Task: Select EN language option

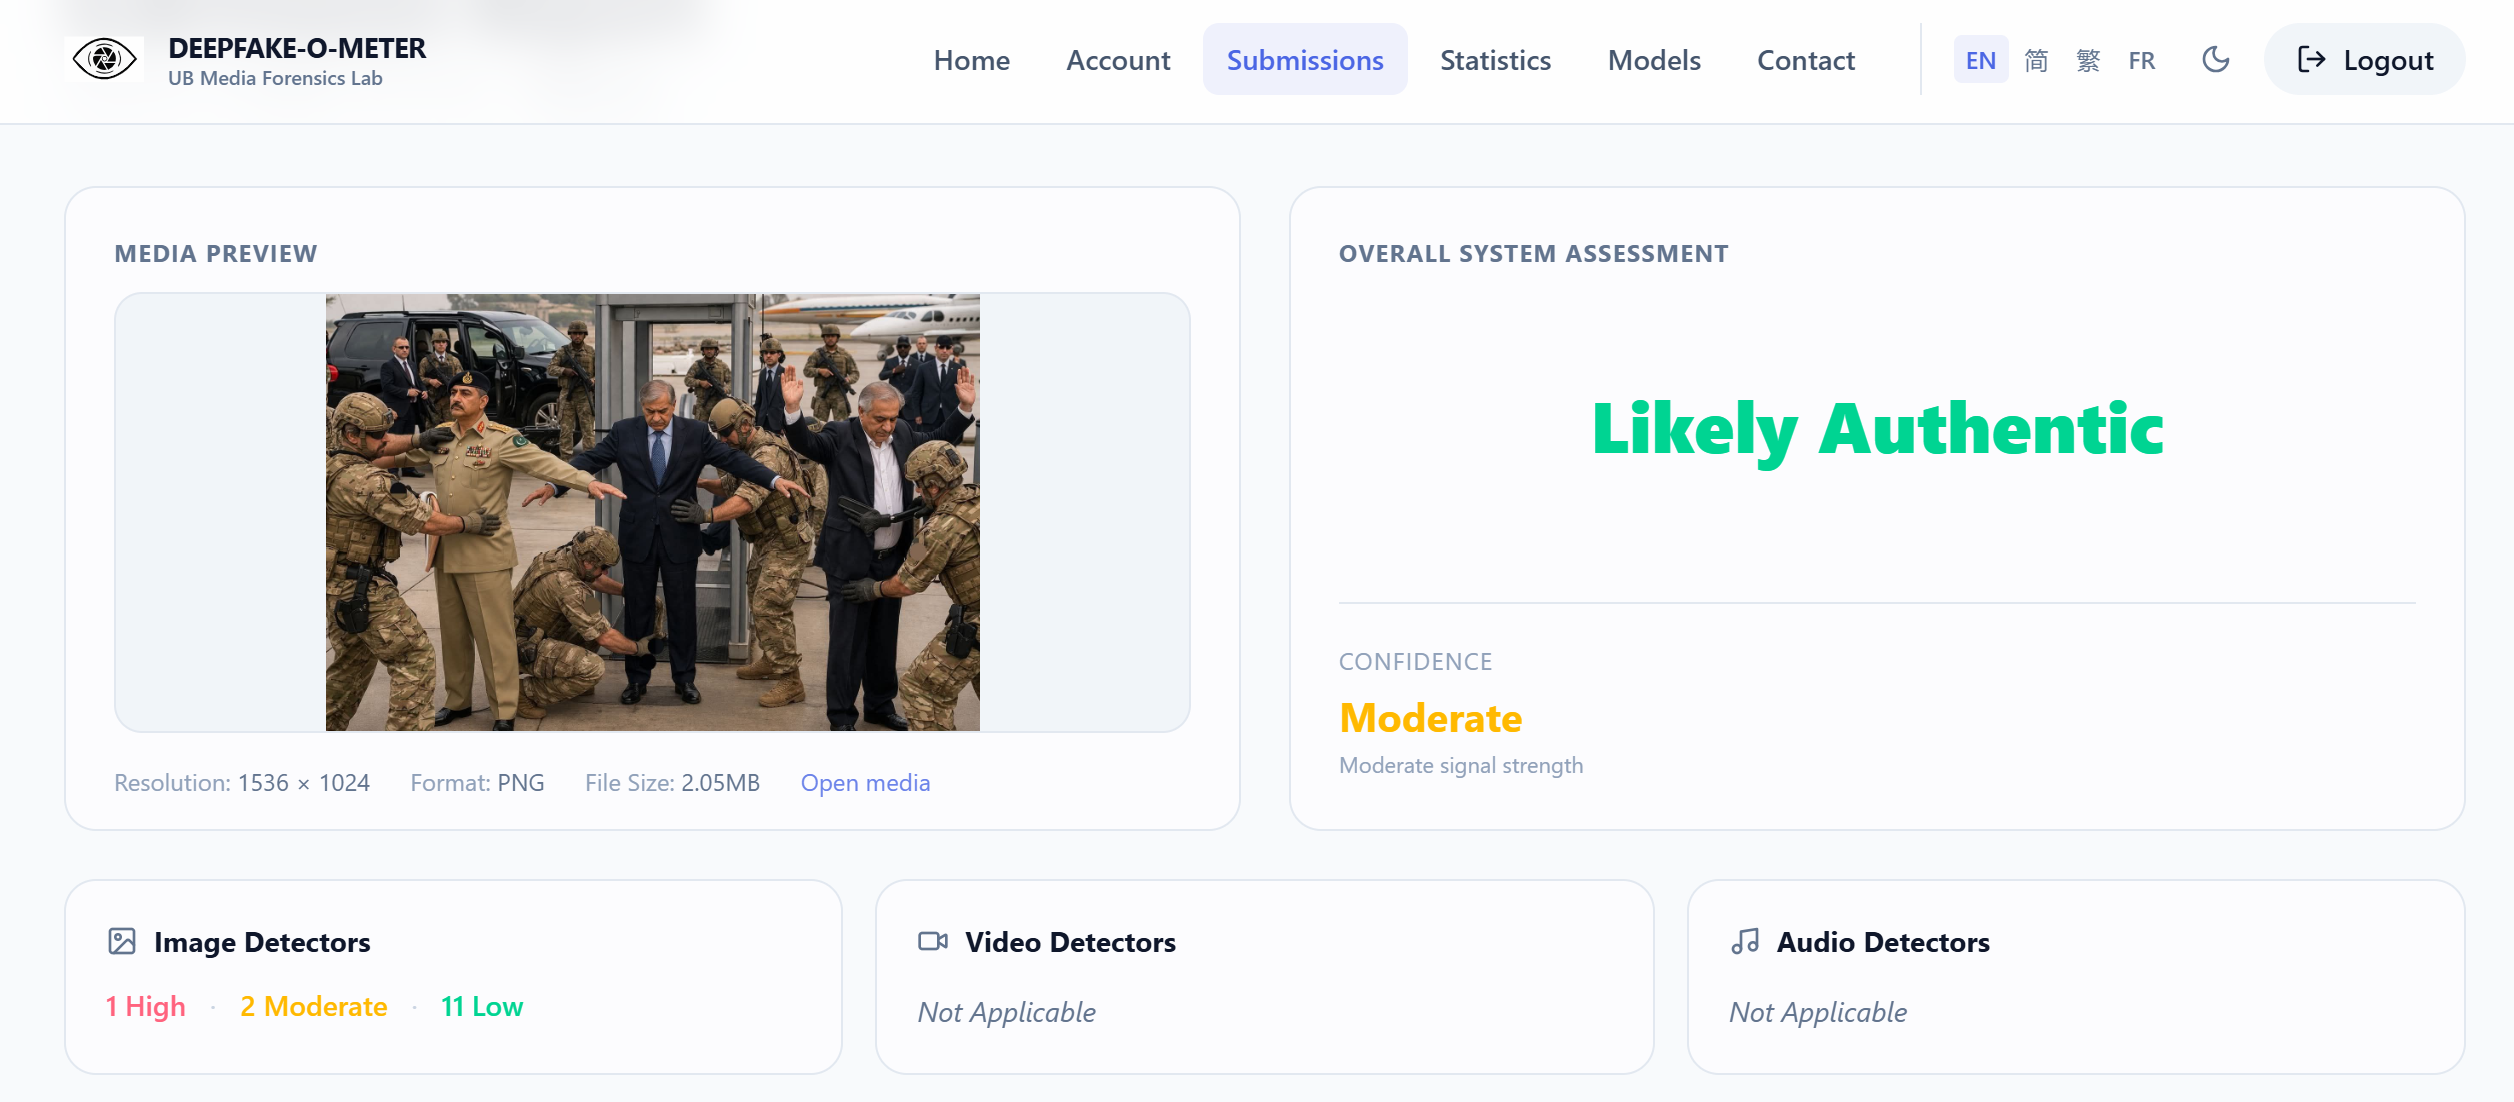Action: tap(1980, 61)
